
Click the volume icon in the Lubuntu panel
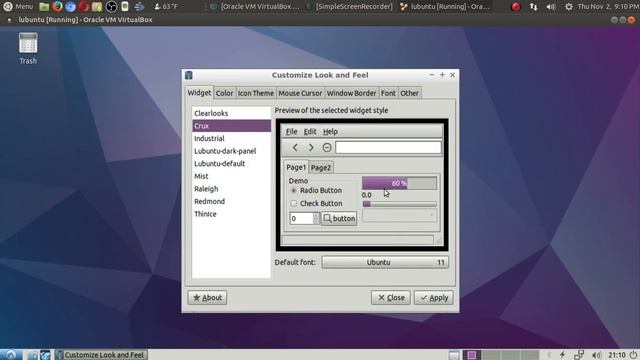pyautogui.click(x=597, y=355)
